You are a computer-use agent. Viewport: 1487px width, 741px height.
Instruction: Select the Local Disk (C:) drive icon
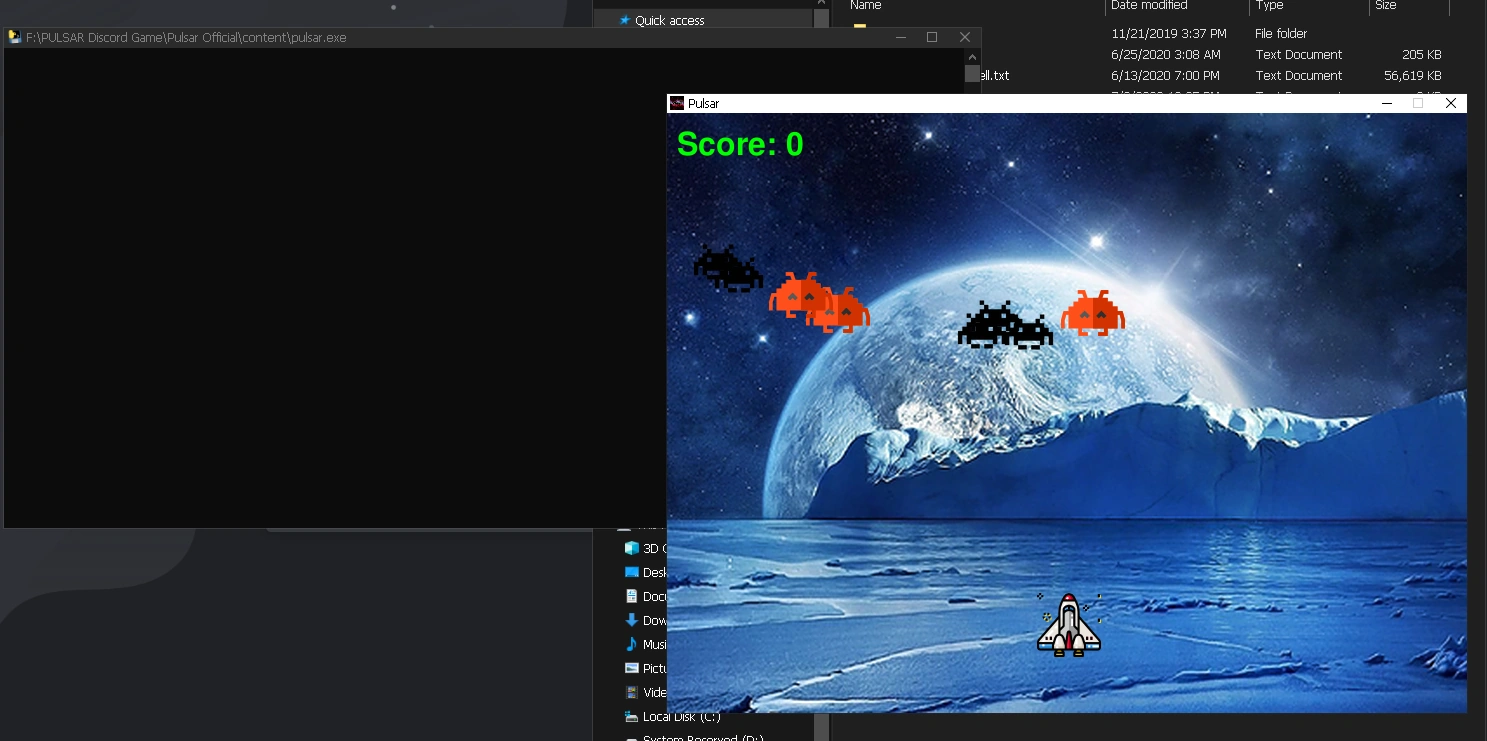click(631, 716)
